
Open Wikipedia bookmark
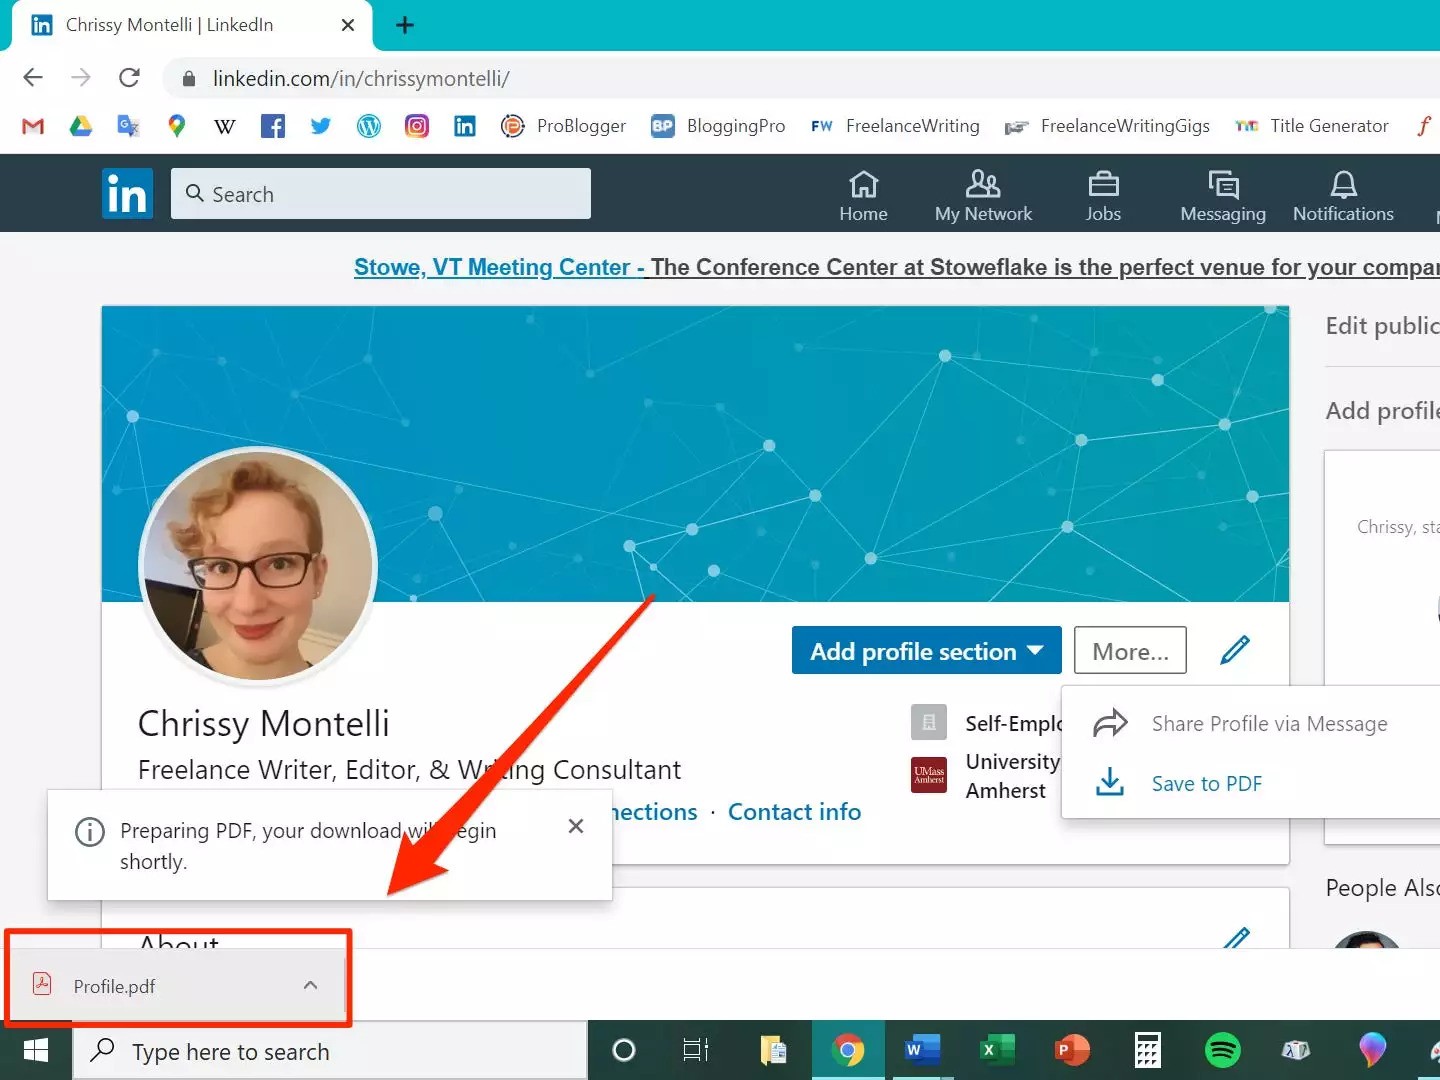[x=225, y=126]
